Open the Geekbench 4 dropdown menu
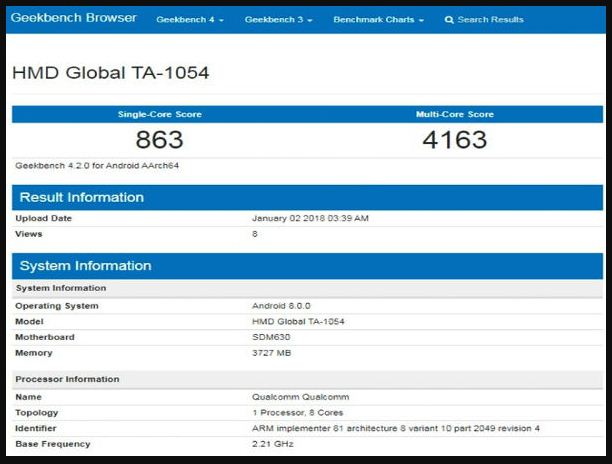The width and height of the screenshot is (612, 464). 190,20
